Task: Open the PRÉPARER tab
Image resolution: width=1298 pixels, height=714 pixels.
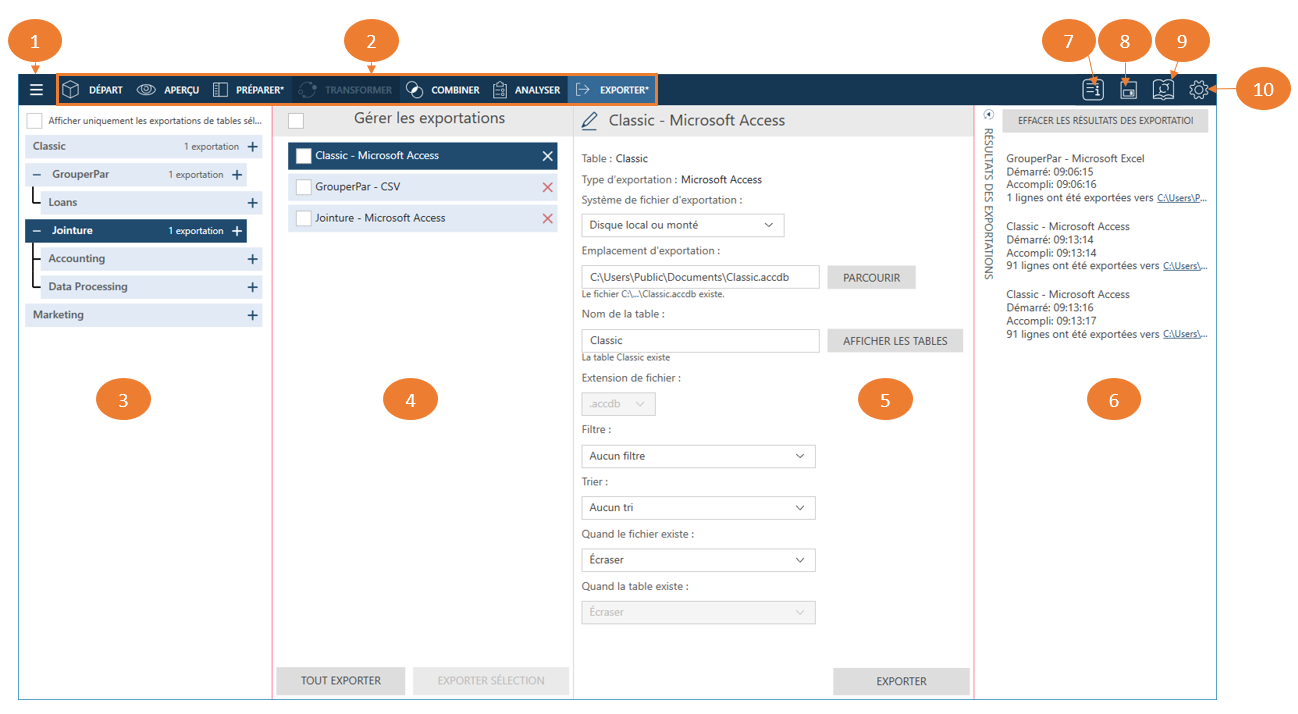Action: (248, 90)
